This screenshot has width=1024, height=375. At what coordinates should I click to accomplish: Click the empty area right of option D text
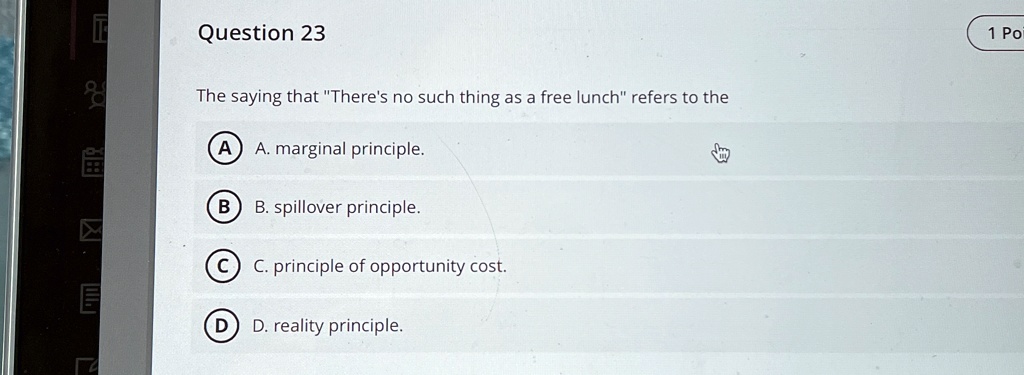coord(712,325)
